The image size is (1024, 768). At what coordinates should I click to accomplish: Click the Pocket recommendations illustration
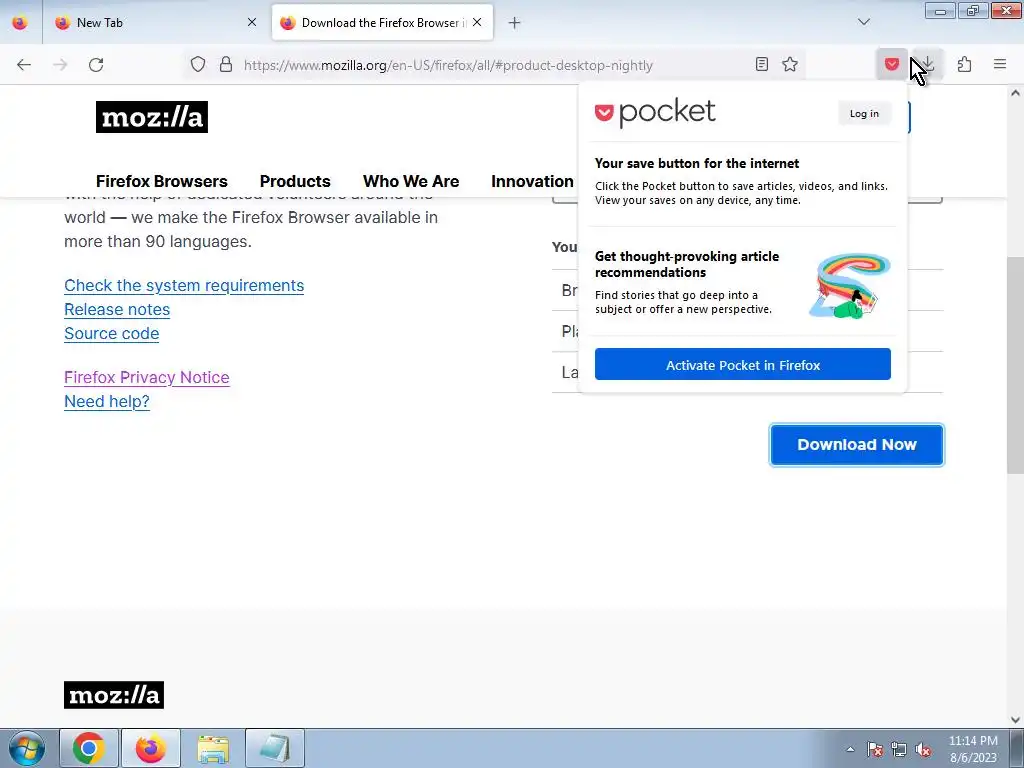[x=850, y=286]
